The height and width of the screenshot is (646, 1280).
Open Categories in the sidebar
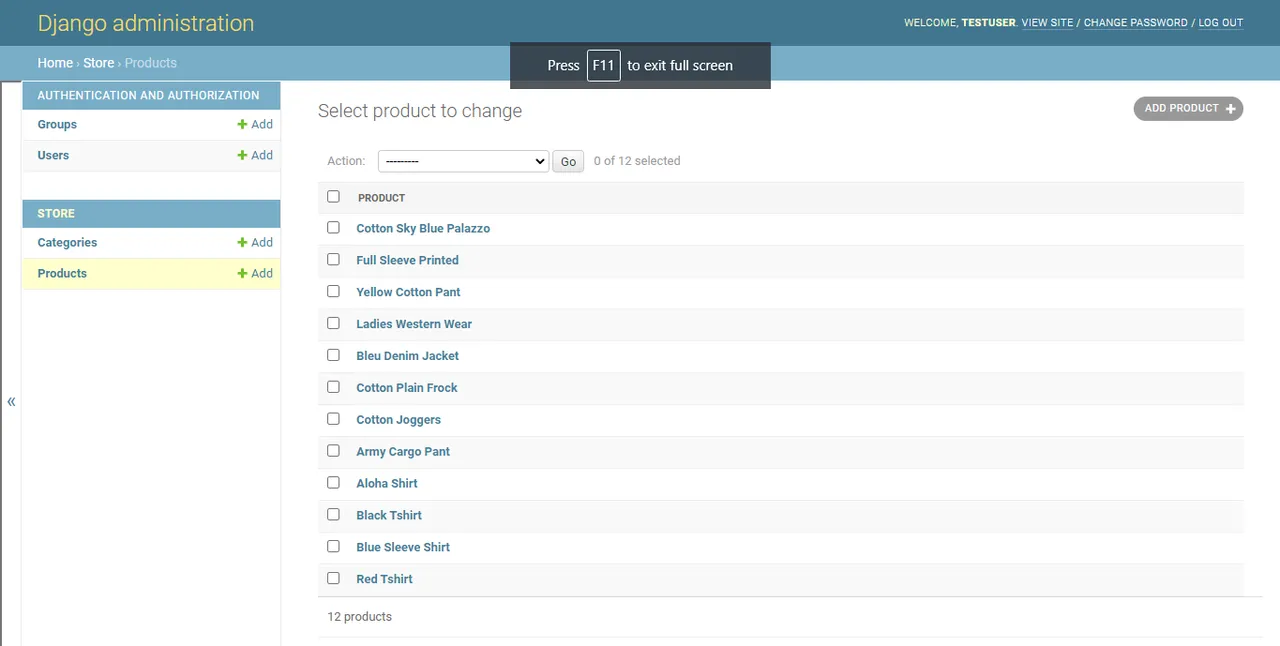[67, 243]
